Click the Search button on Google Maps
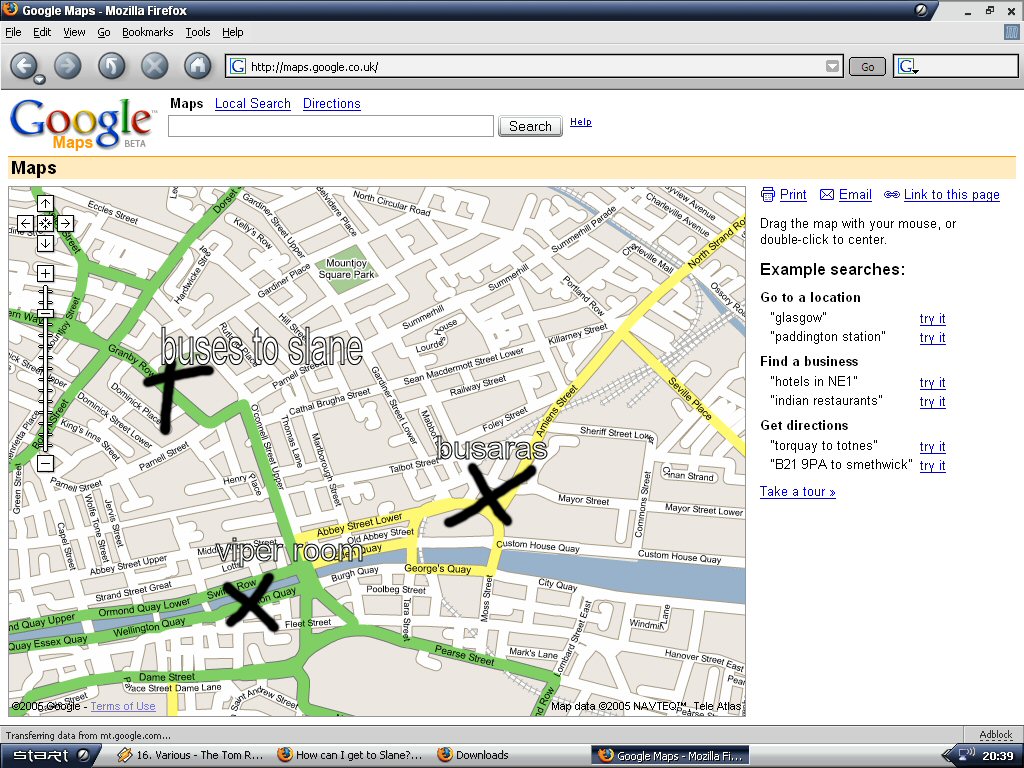1024x768 pixels. [530, 126]
